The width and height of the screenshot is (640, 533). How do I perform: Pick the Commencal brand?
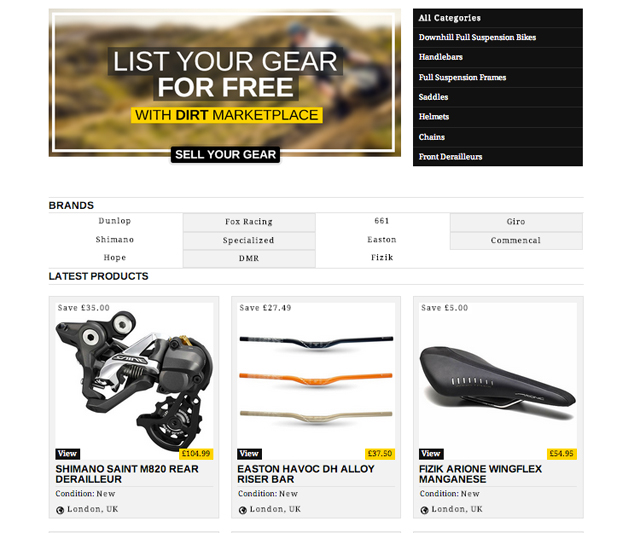pyautogui.click(x=516, y=240)
